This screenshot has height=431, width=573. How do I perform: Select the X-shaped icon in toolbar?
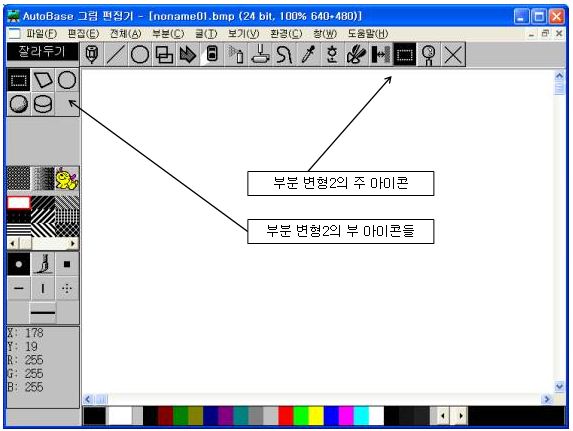(453, 54)
